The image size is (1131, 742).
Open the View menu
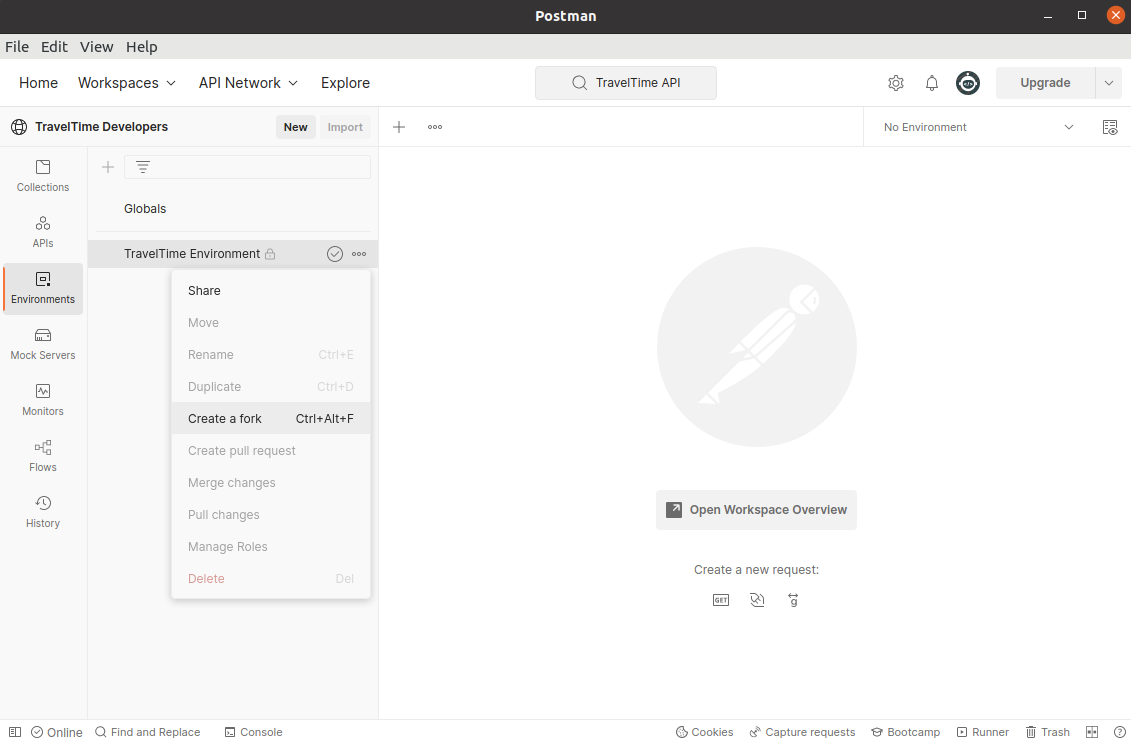tap(96, 47)
